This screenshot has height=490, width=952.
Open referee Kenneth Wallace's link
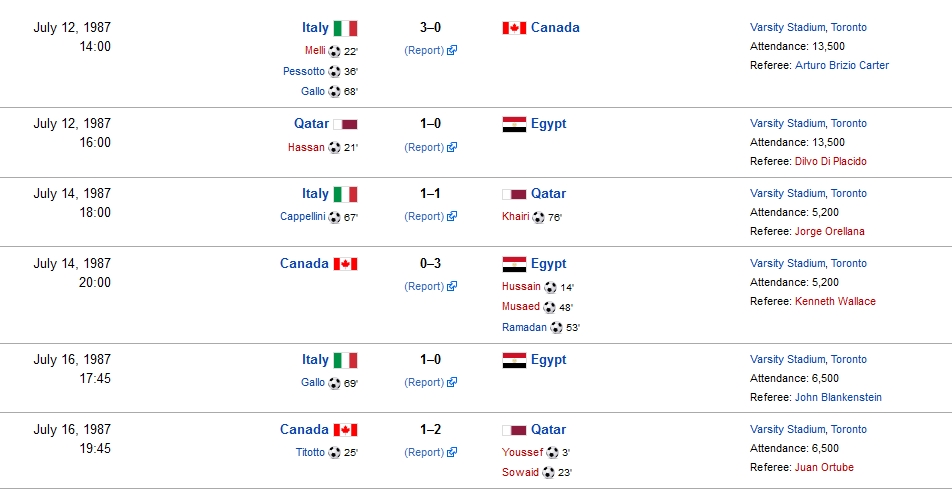tap(834, 302)
